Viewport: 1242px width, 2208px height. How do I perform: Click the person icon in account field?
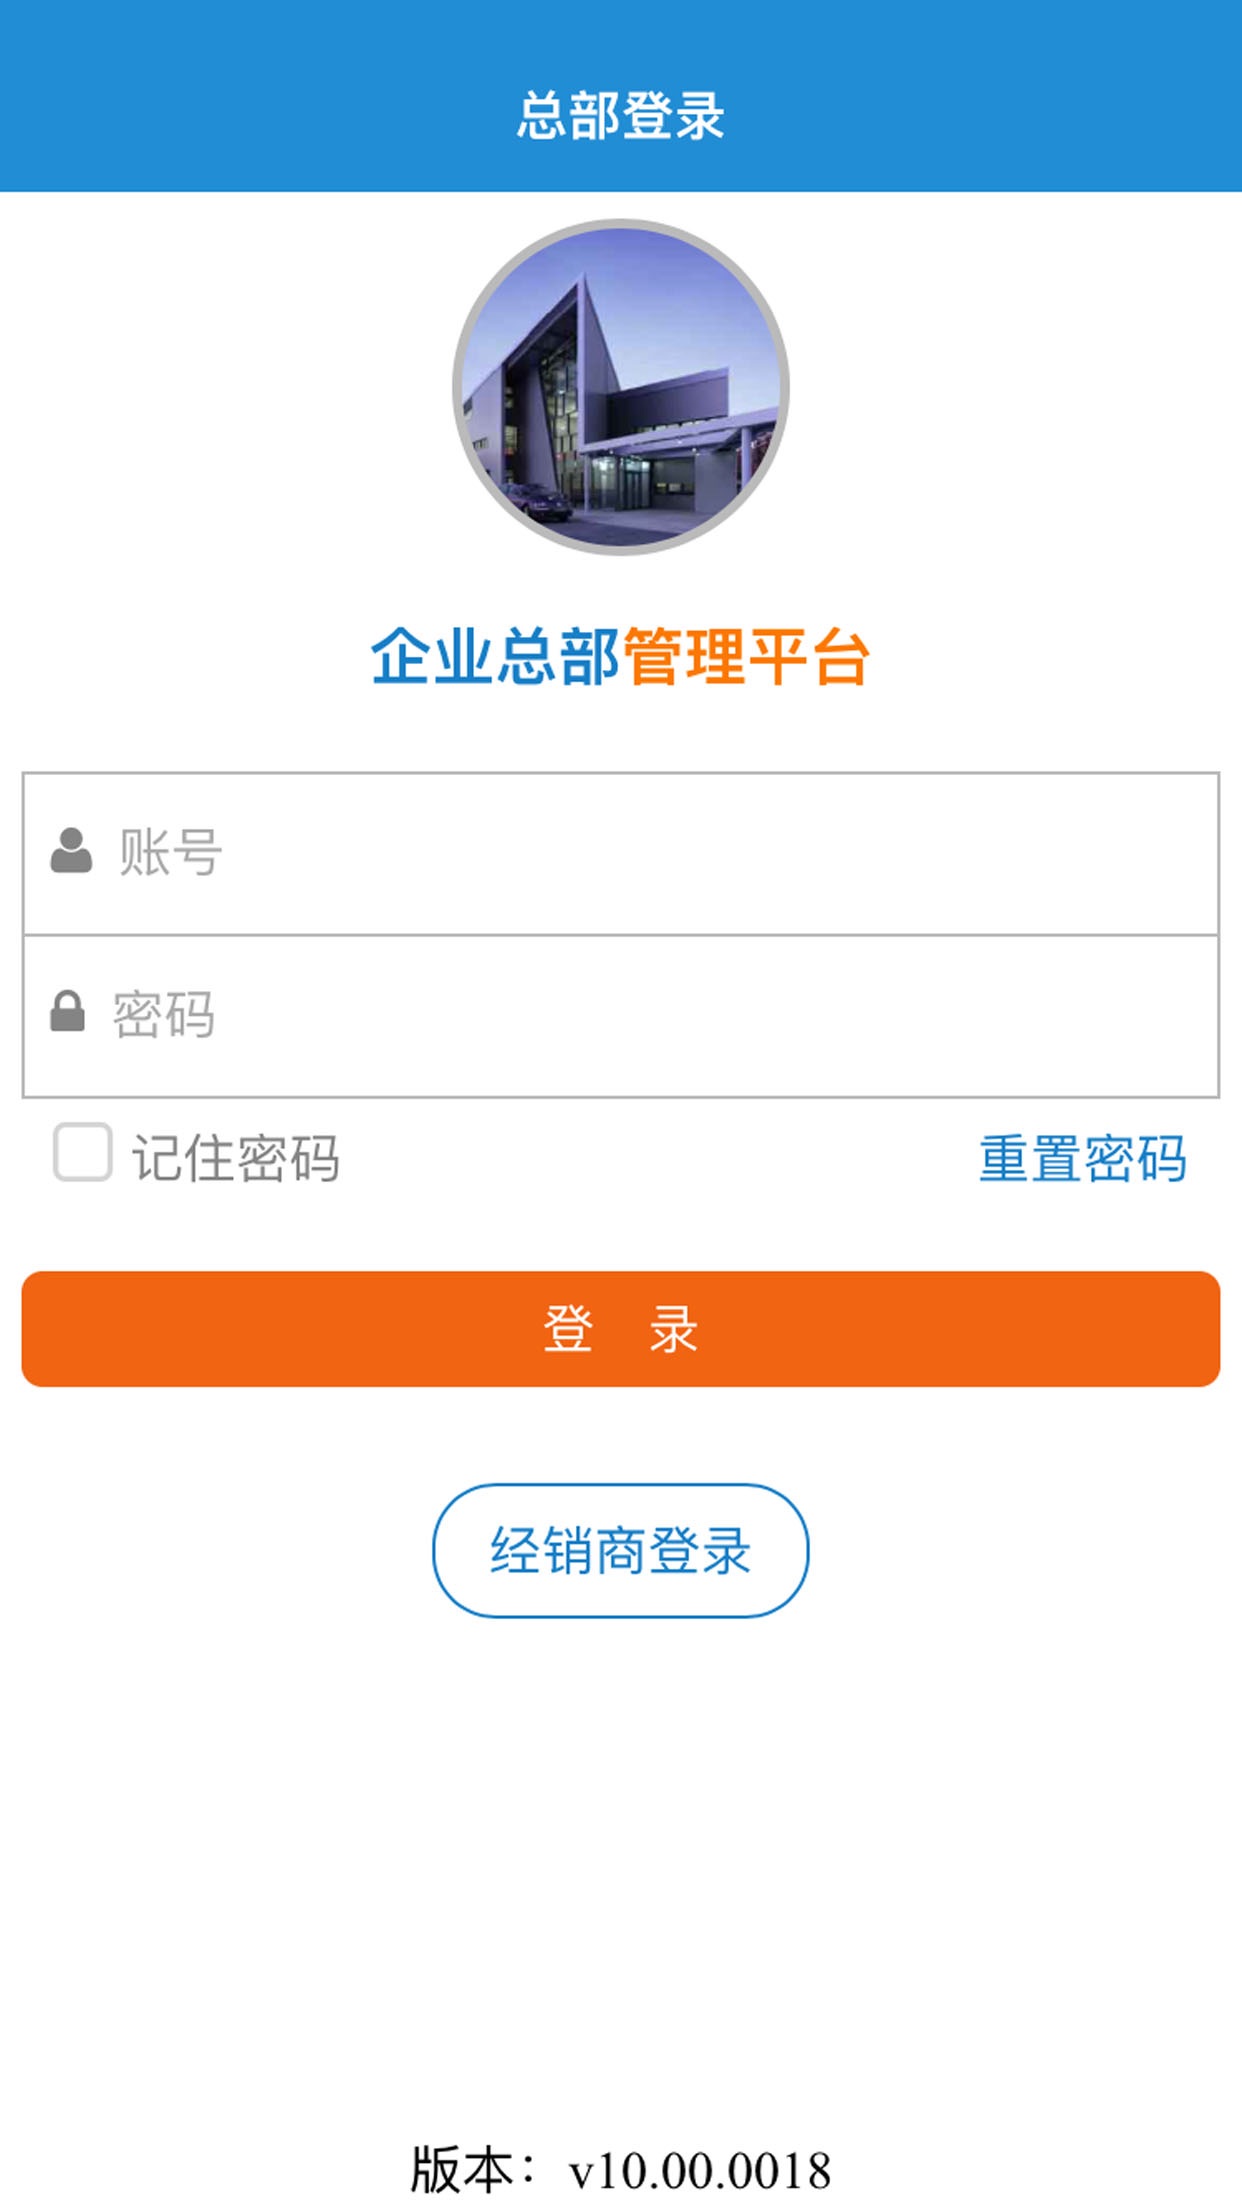coord(71,851)
